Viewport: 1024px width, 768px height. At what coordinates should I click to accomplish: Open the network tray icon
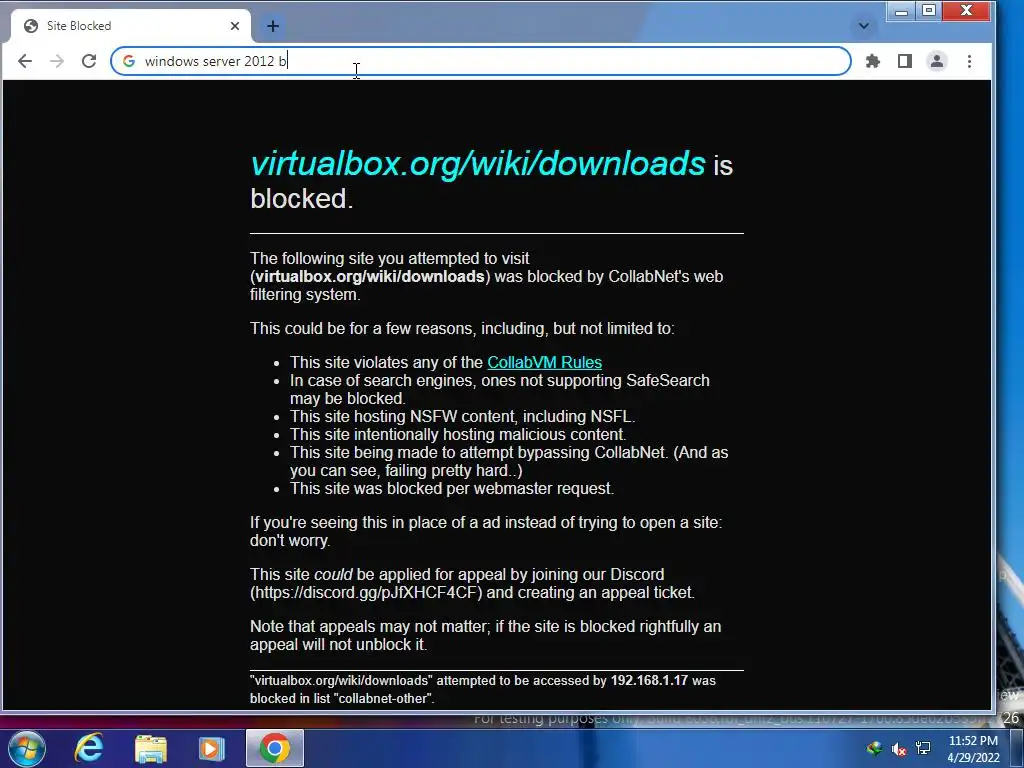click(x=923, y=748)
